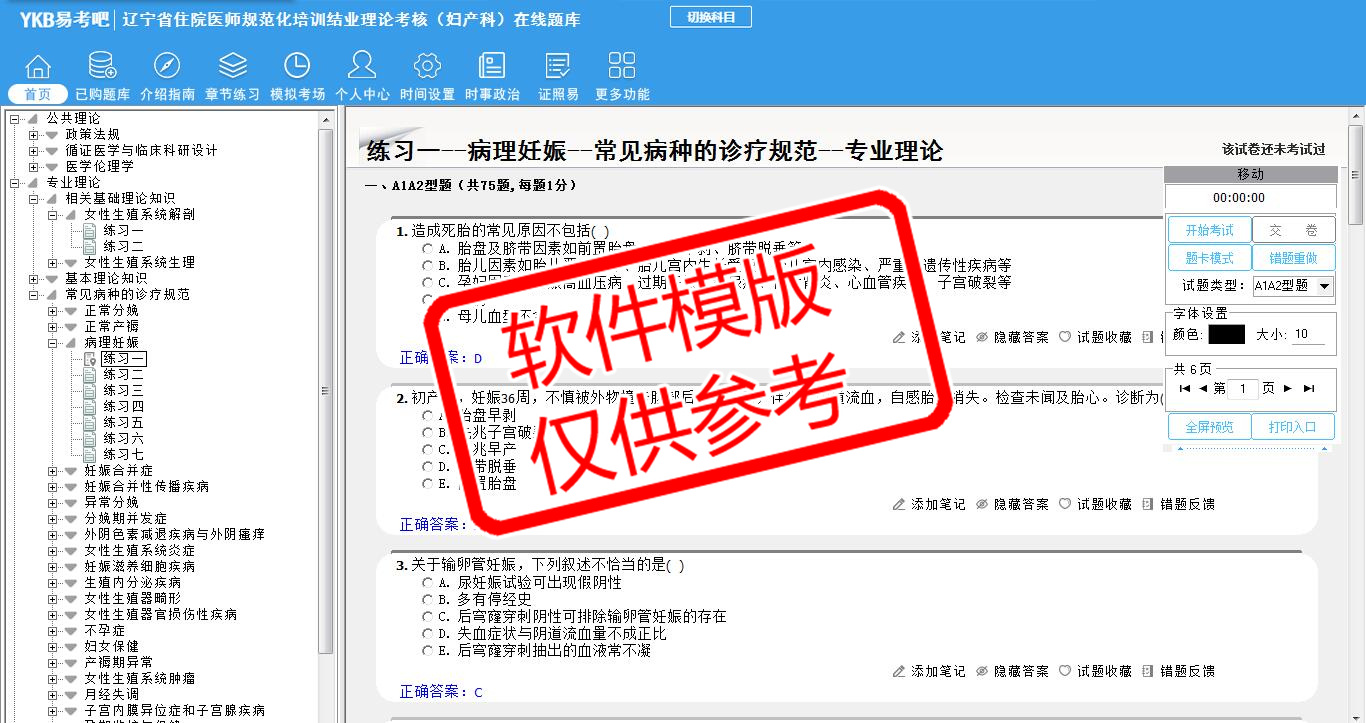Expand the 政策法规 tree node

[34, 135]
